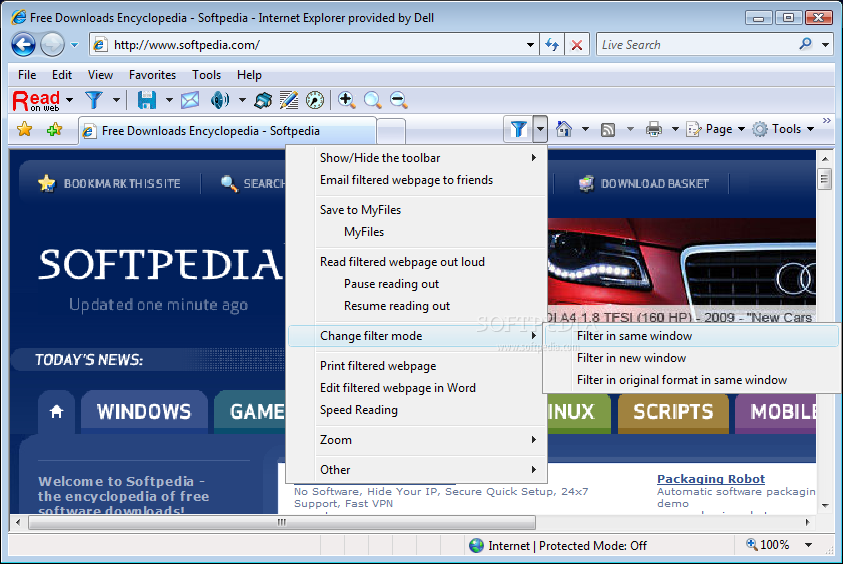
Task: Click the Read out loud speaker icon
Action: tap(219, 100)
